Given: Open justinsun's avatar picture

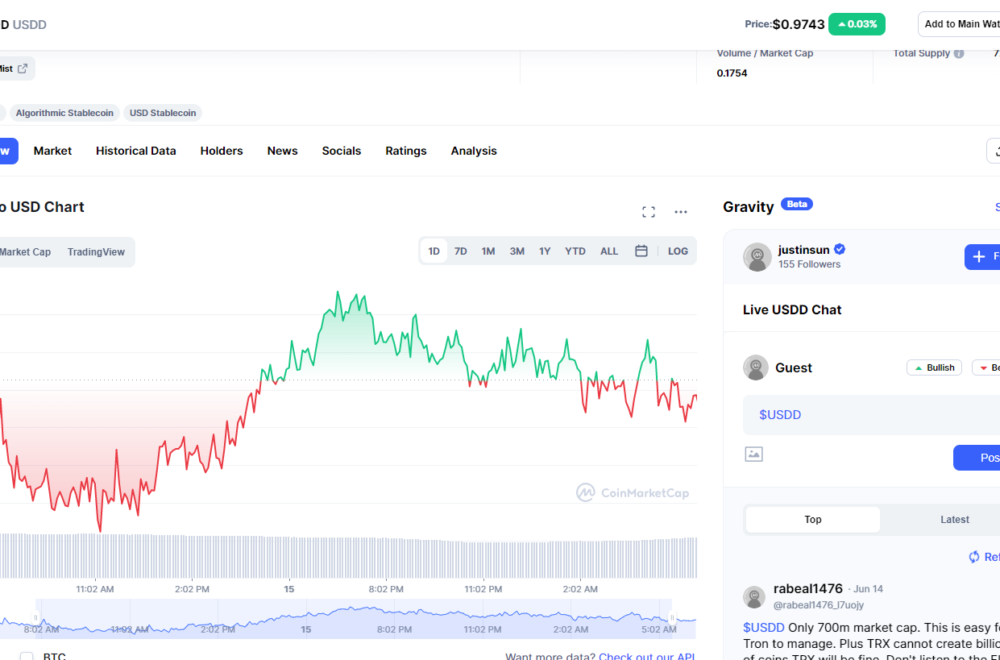Looking at the screenshot, I should click(x=757, y=256).
